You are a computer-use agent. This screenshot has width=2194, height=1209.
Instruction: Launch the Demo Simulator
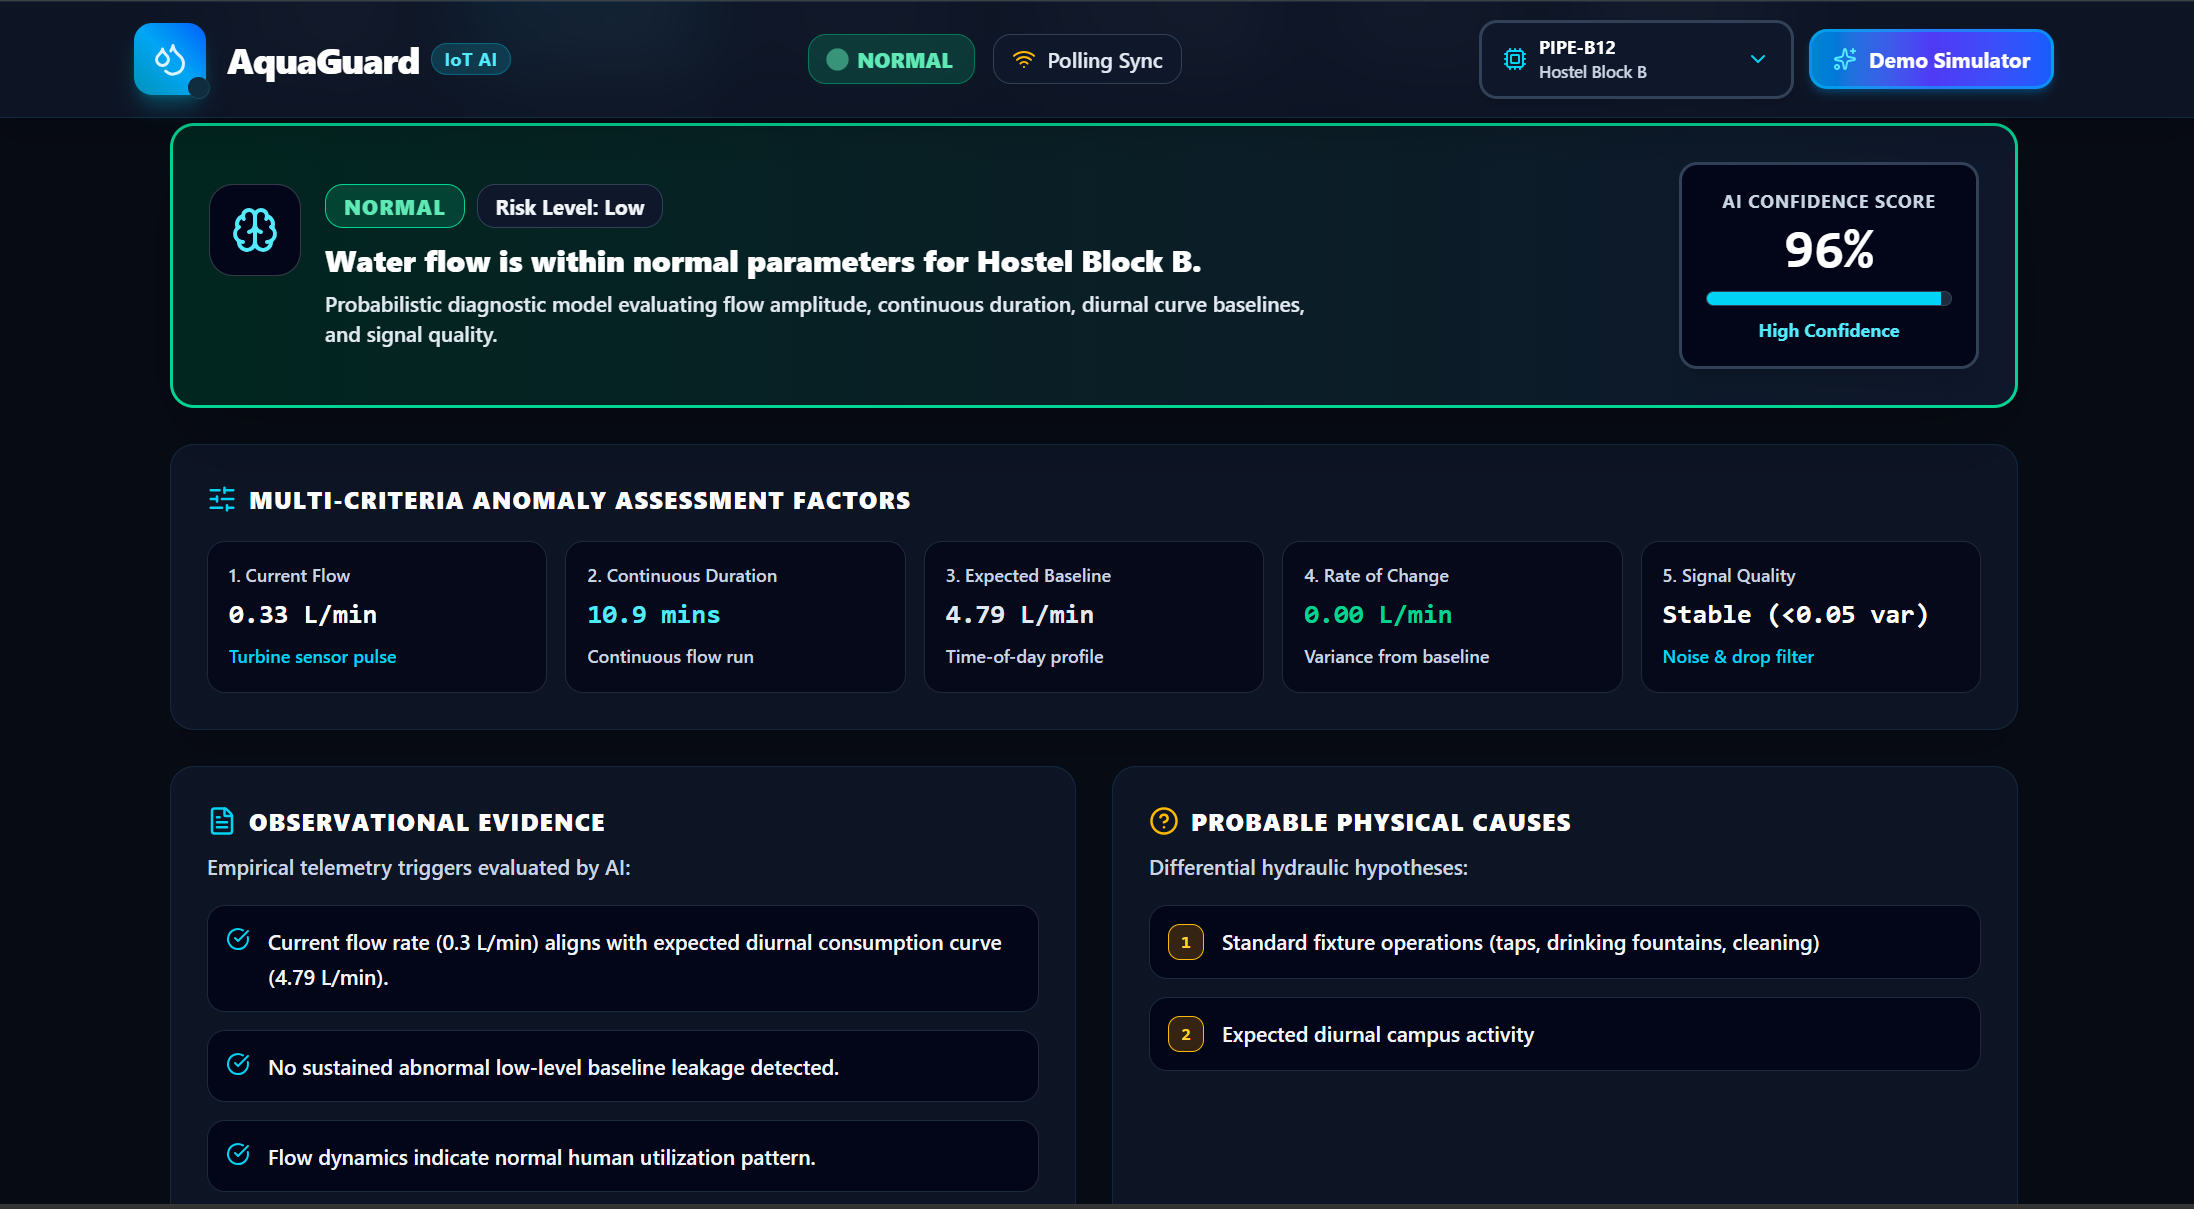[1931, 60]
